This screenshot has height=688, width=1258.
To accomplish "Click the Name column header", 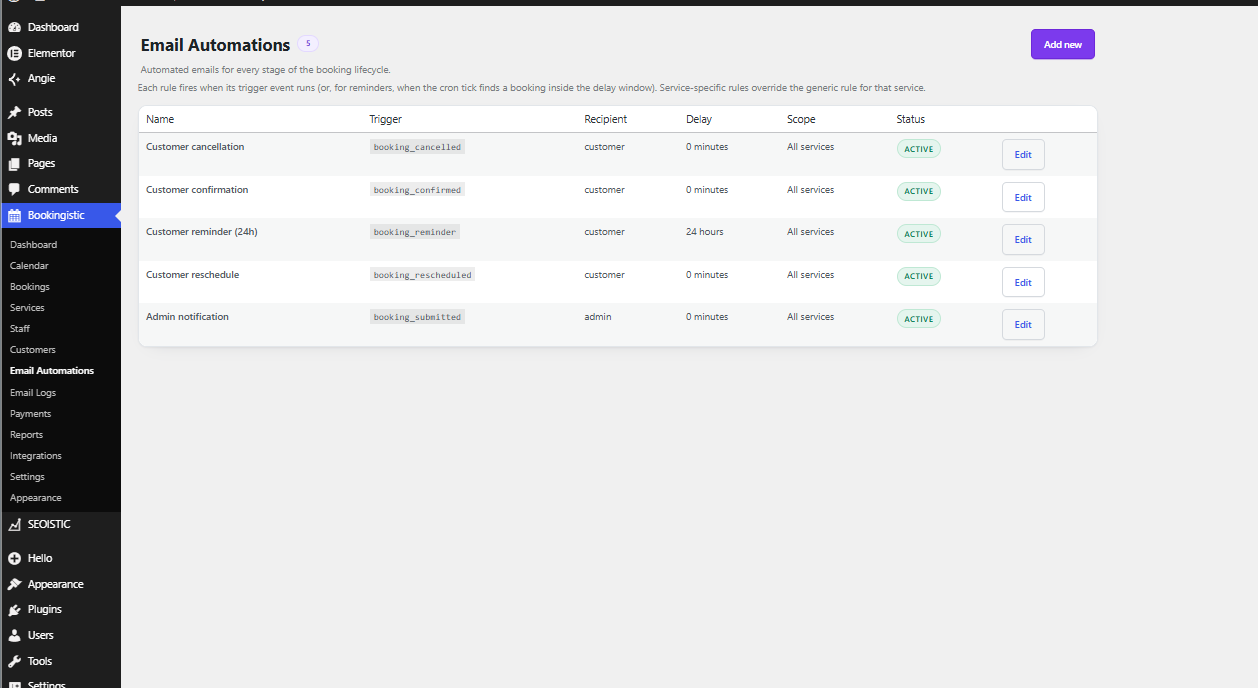I will click(160, 119).
